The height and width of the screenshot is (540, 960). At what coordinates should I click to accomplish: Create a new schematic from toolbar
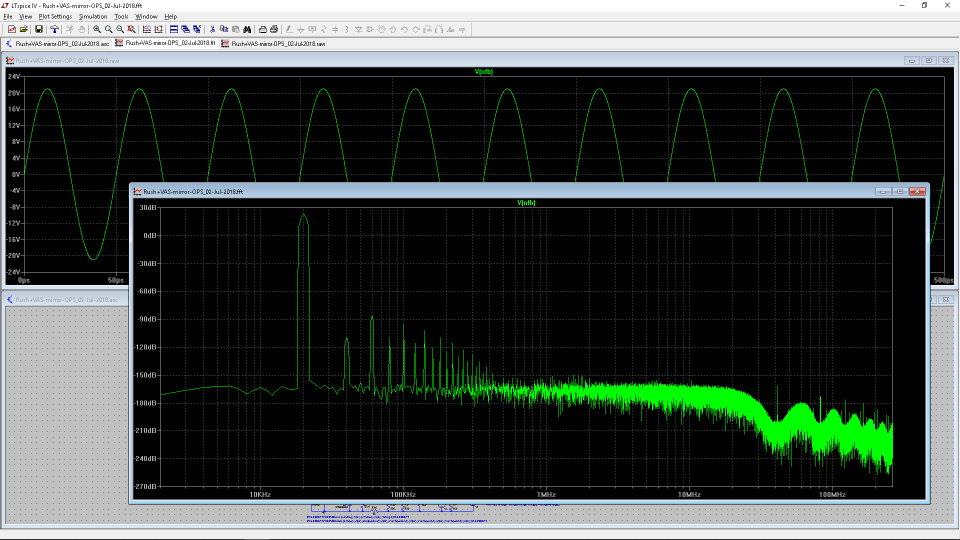tap(12, 29)
